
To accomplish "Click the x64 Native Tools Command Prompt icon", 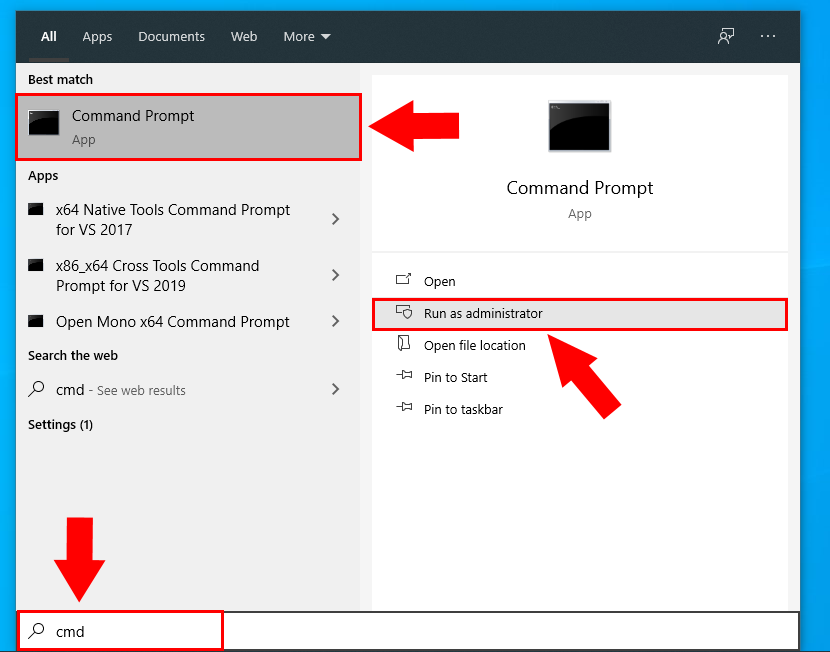I will [35, 209].
